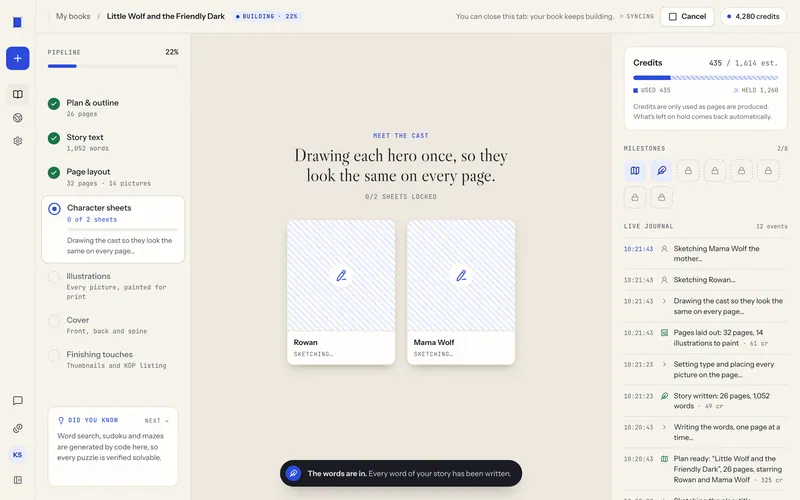Click feather icon beside Story written entry
The height and width of the screenshot is (500, 800).
click(x=664, y=396)
